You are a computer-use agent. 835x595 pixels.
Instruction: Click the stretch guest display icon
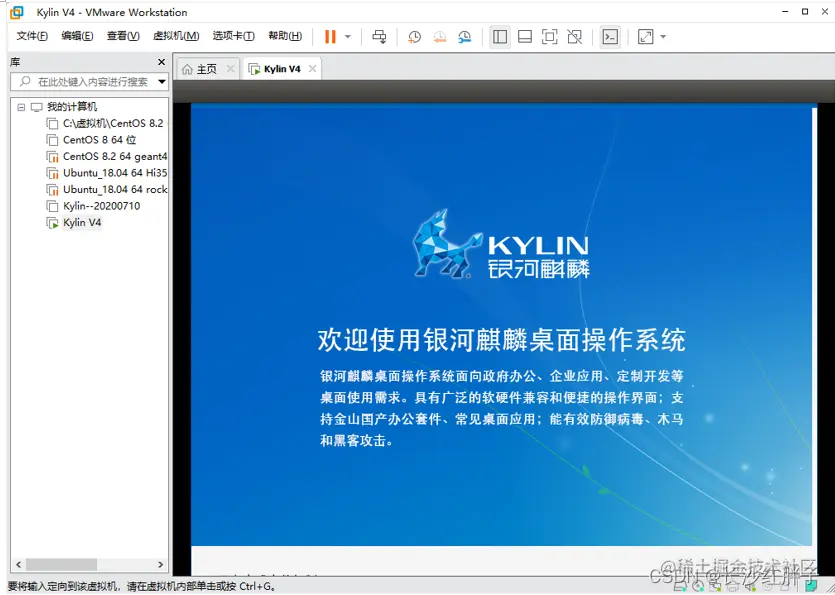(x=645, y=36)
